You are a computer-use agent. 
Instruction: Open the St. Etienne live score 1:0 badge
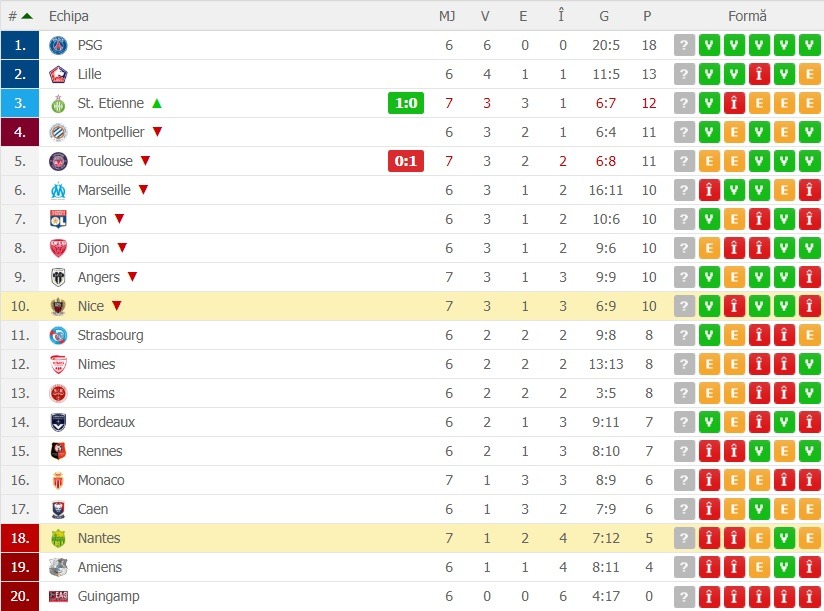click(406, 103)
